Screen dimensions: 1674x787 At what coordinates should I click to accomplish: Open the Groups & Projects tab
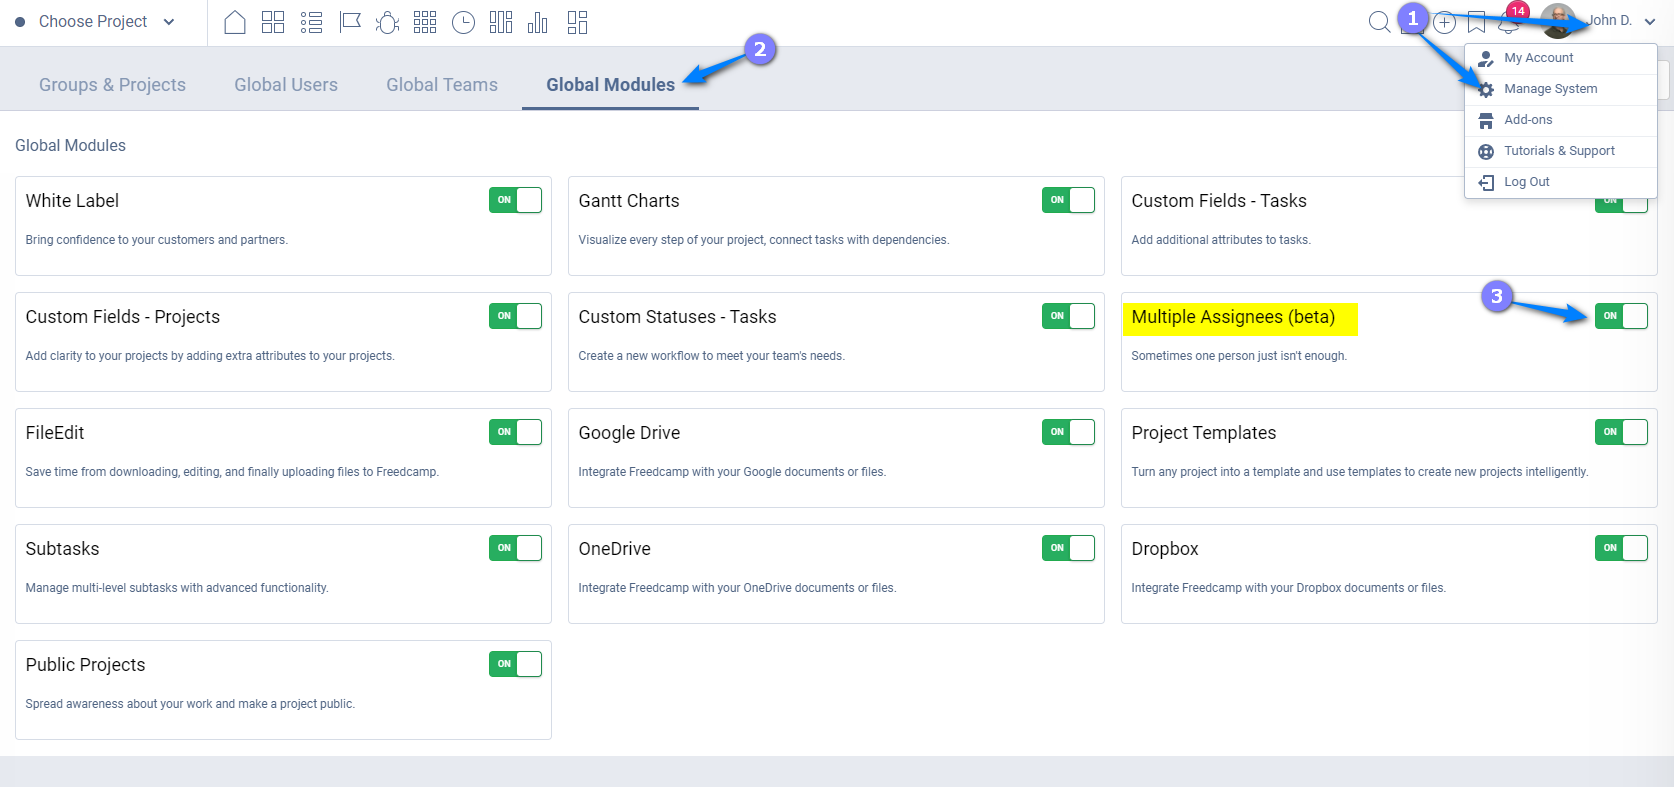[112, 85]
